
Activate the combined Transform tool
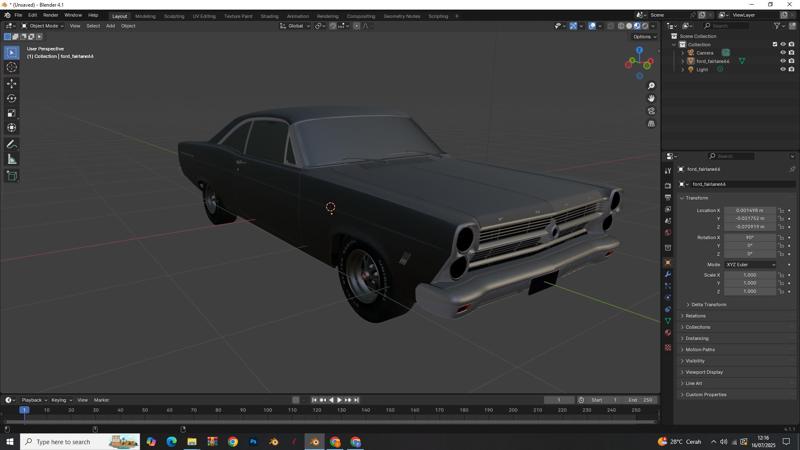pyautogui.click(x=11, y=128)
